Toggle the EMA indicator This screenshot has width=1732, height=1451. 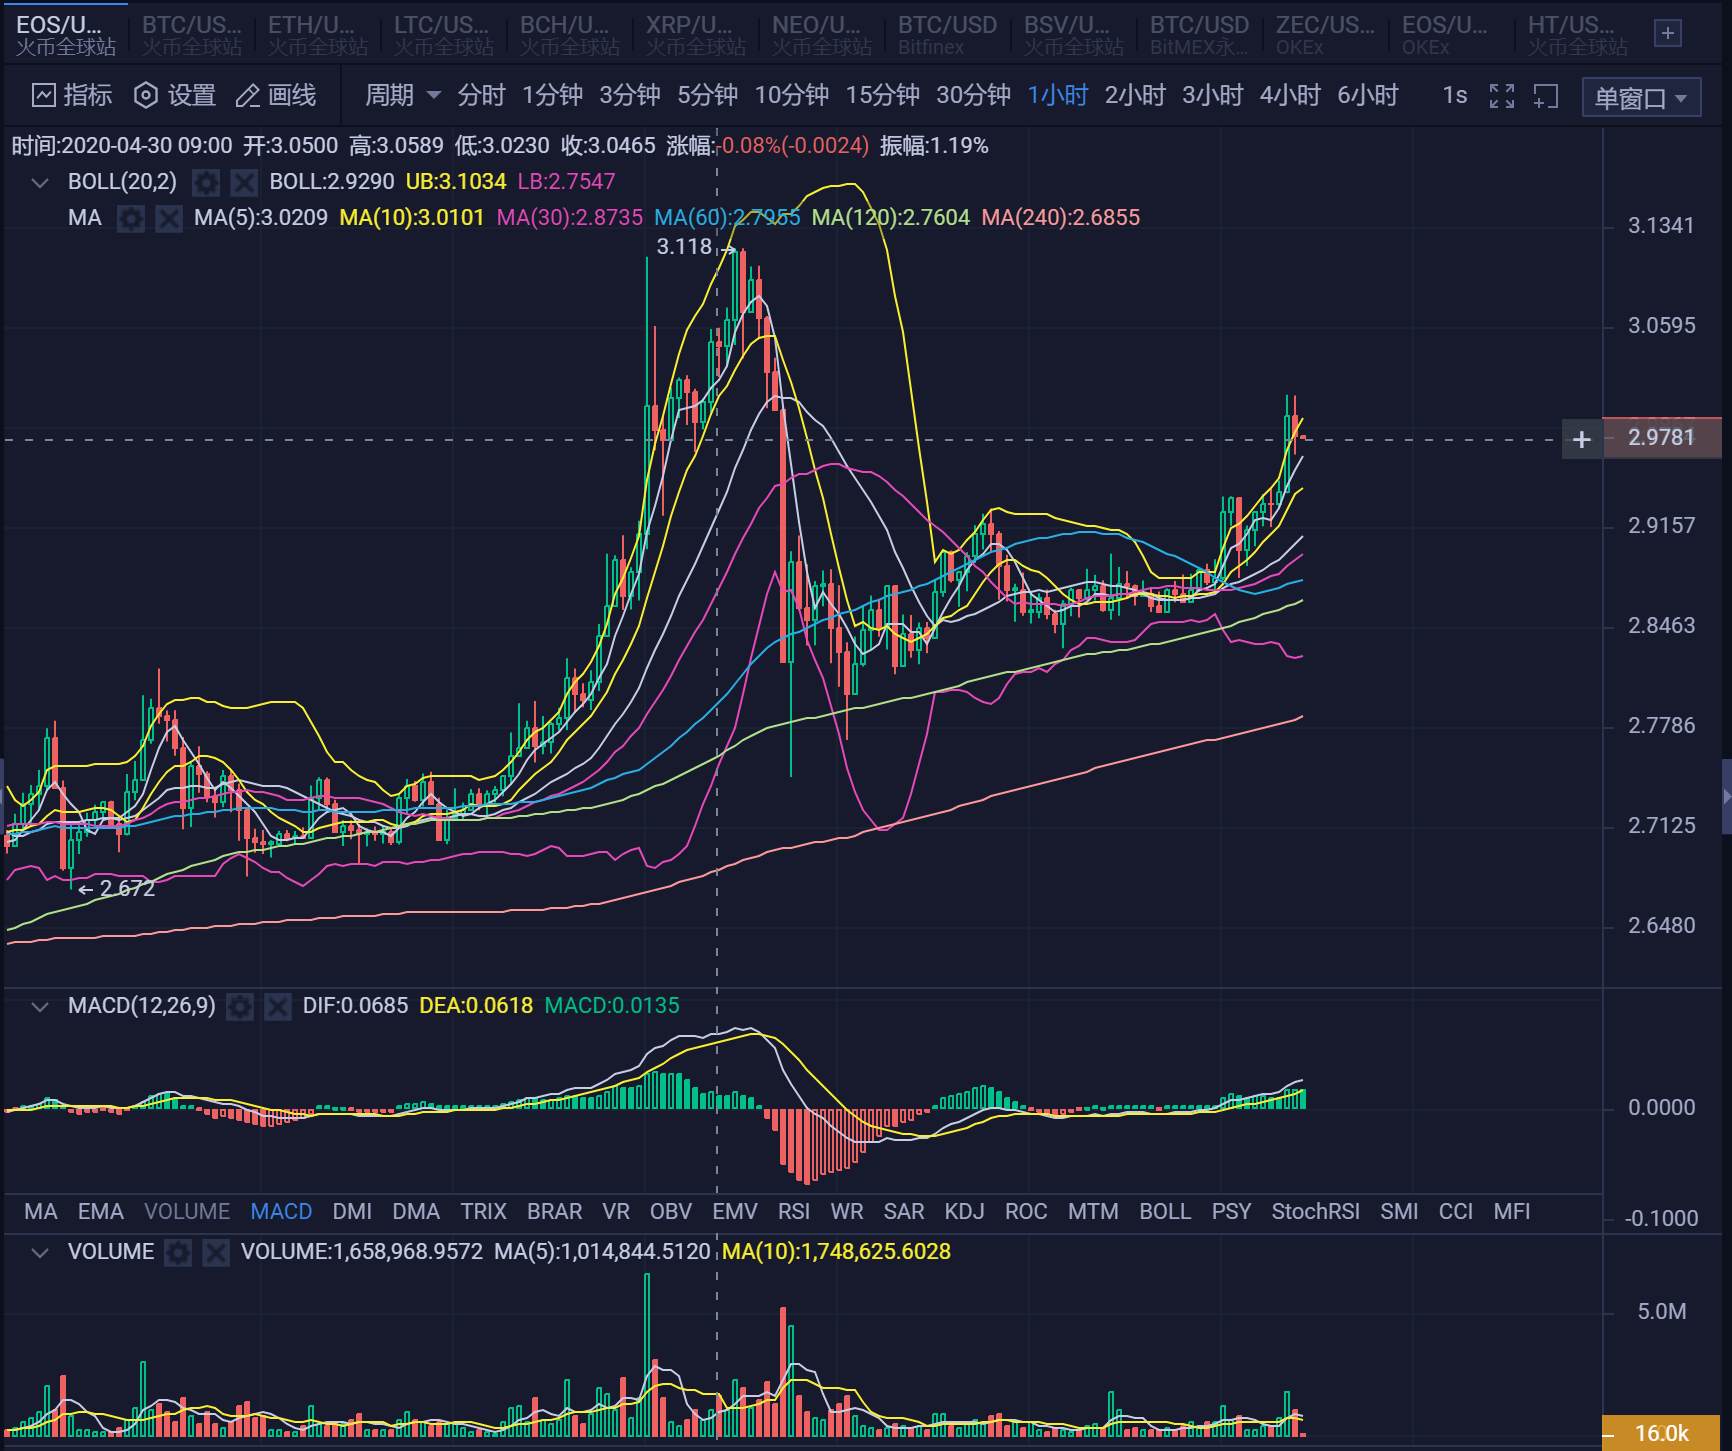(101, 1211)
